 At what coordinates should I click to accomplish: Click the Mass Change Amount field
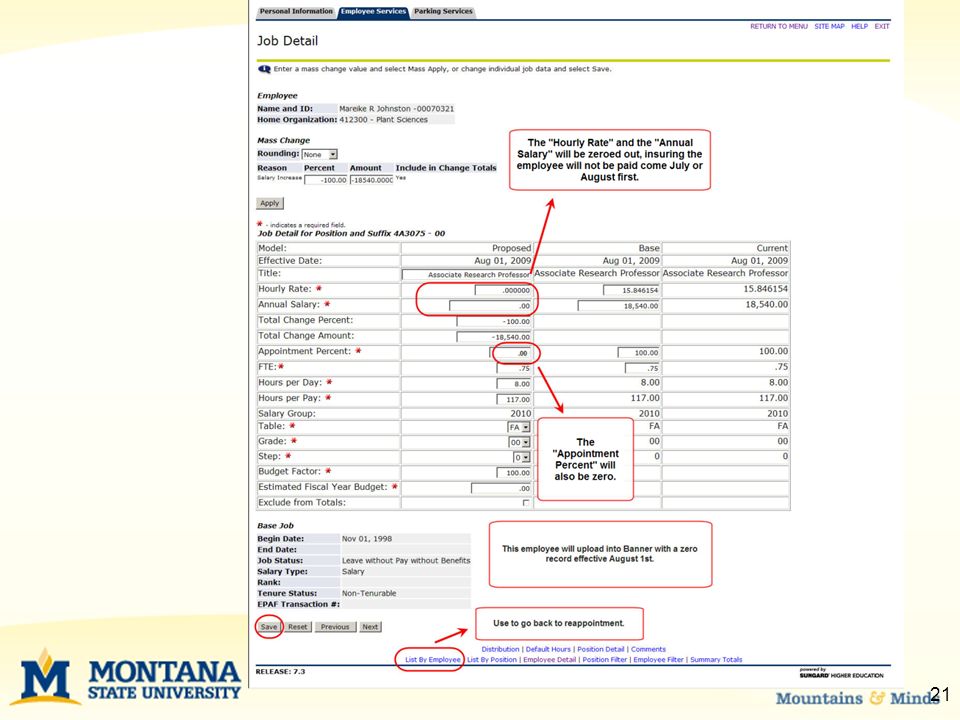point(372,180)
